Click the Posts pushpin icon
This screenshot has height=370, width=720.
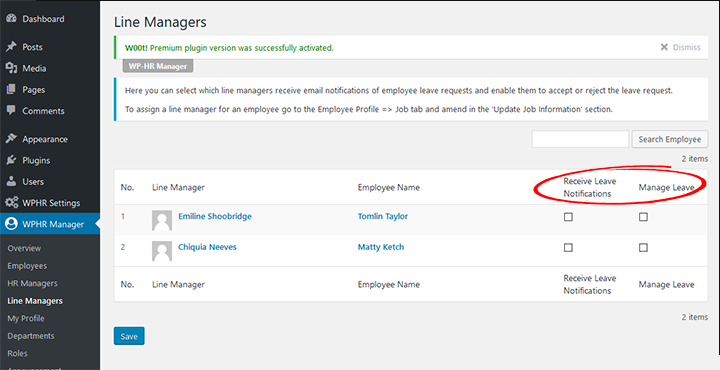pos(11,47)
